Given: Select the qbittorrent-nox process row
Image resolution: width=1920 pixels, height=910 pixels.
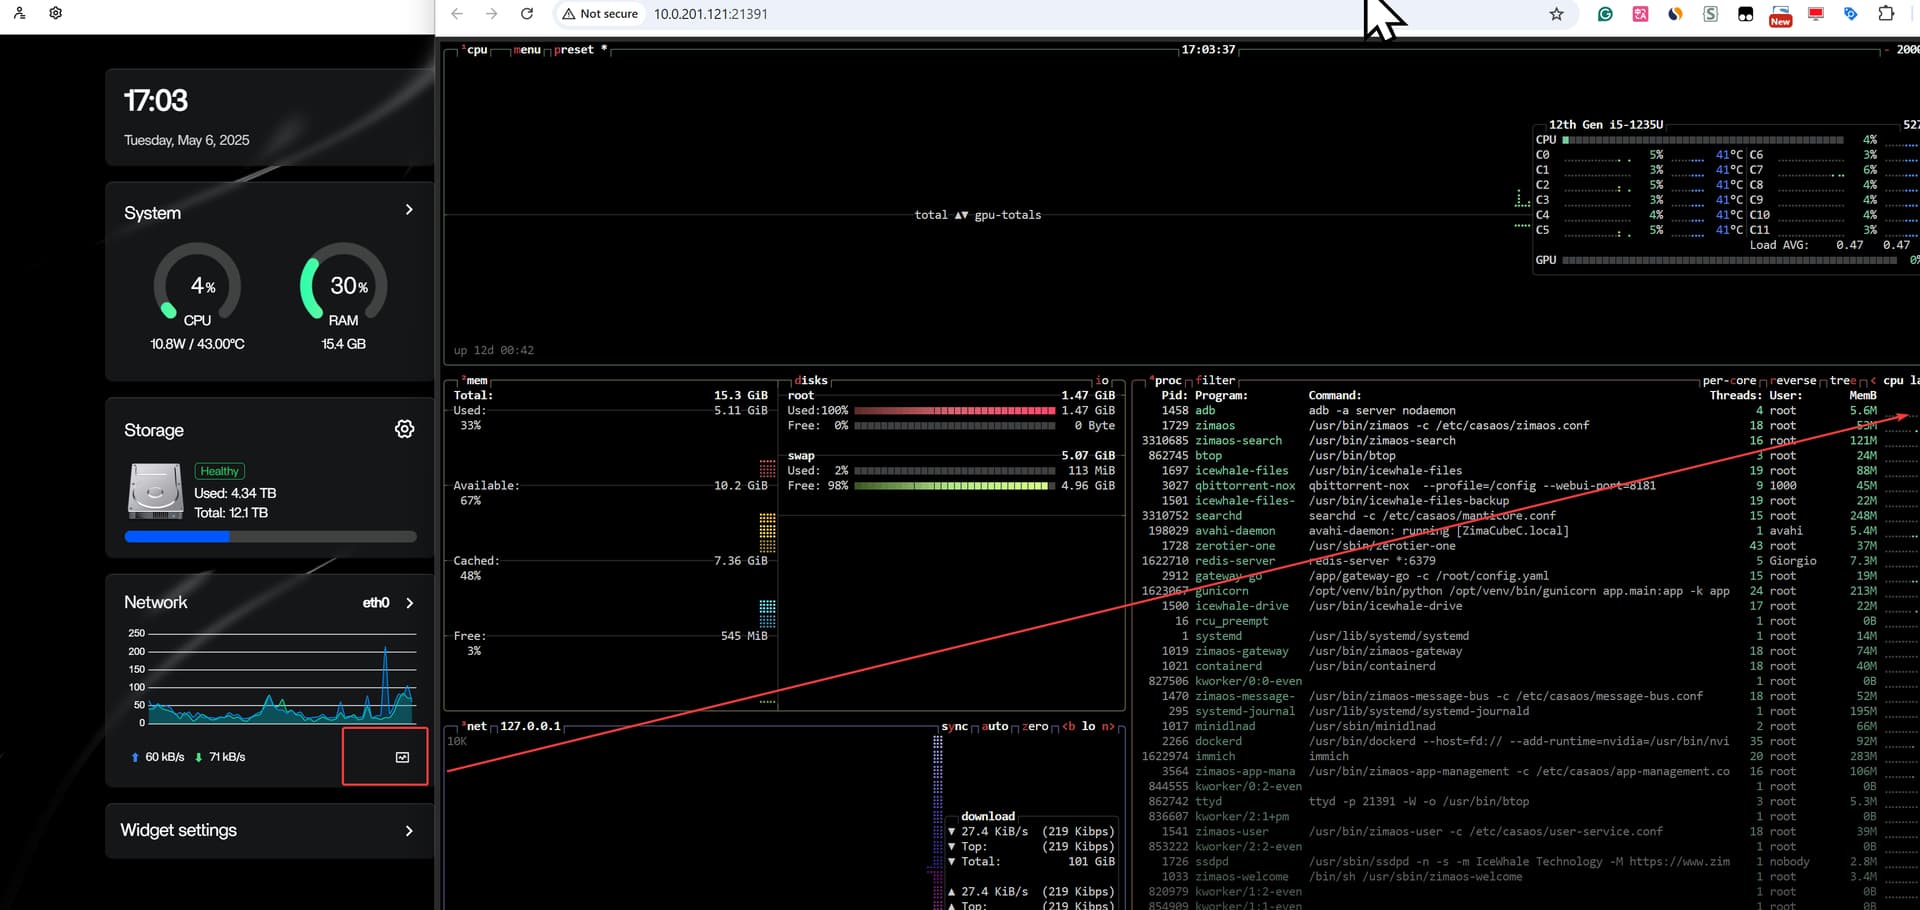Looking at the screenshot, I should tap(1509, 485).
